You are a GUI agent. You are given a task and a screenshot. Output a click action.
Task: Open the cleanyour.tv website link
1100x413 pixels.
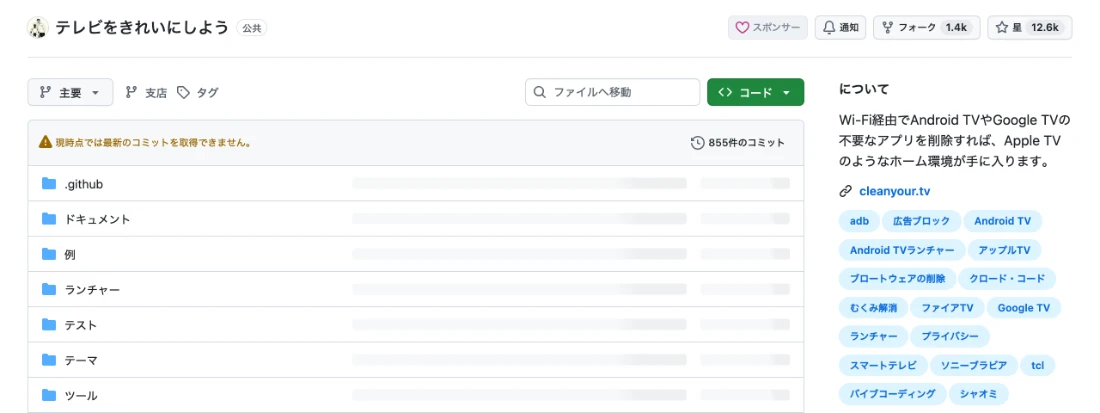coord(894,191)
